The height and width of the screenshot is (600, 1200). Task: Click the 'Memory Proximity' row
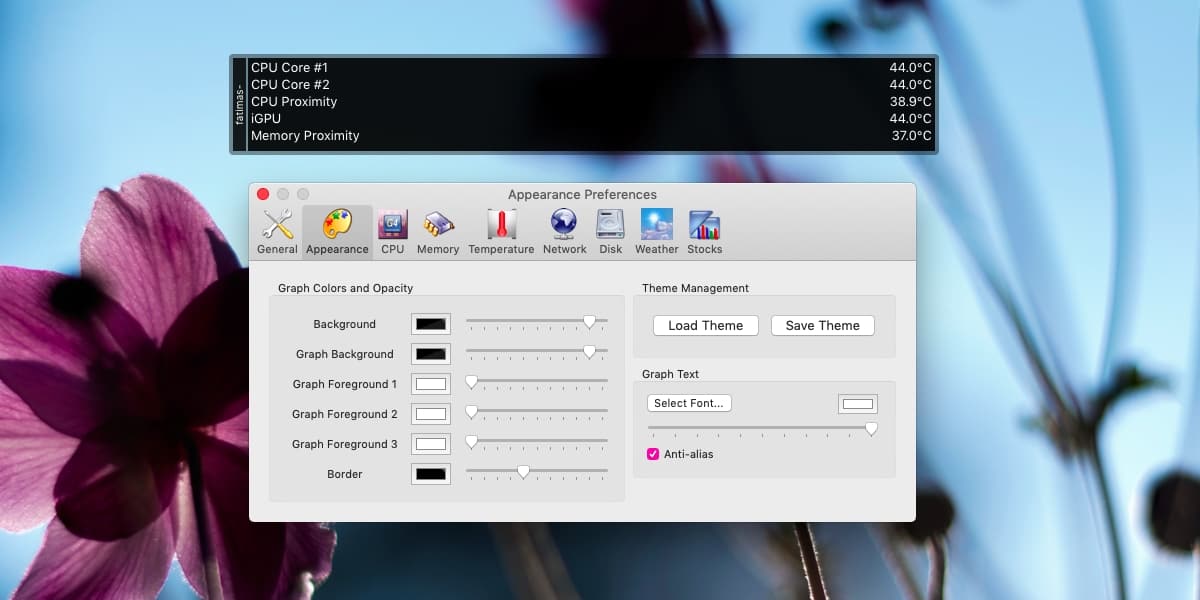(591, 136)
